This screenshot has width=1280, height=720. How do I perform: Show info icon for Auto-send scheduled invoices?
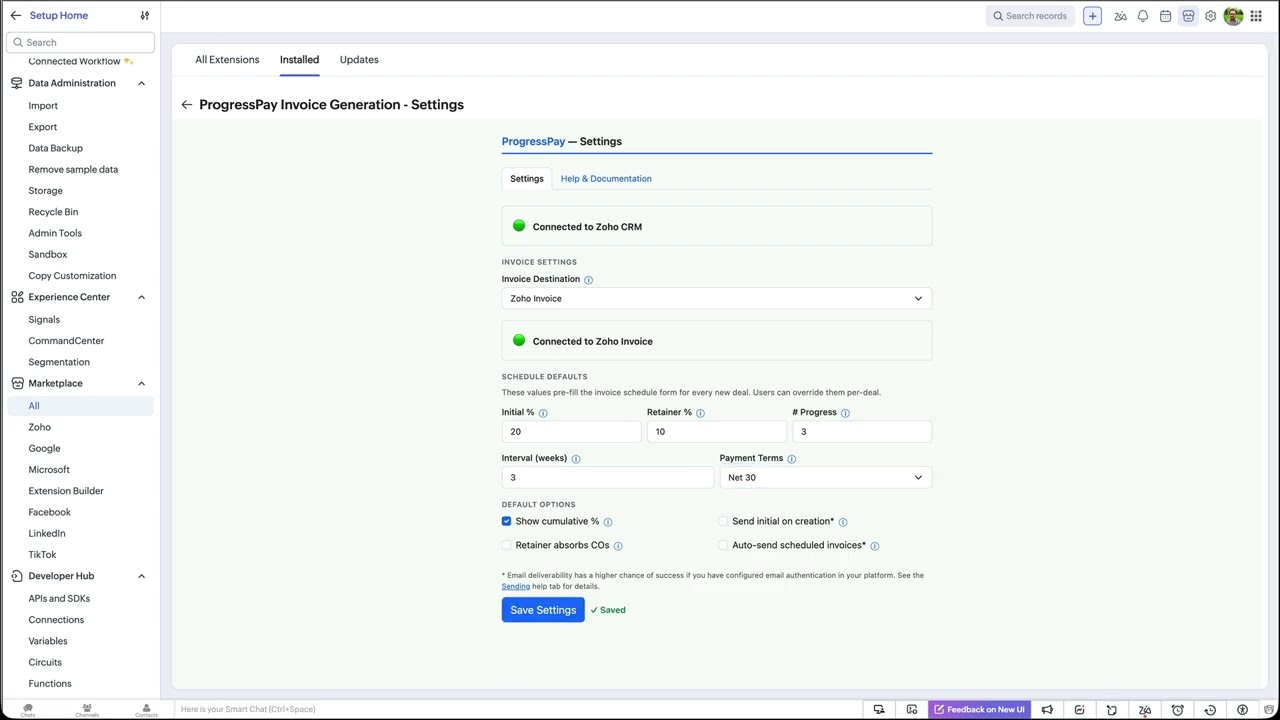click(874, 546)
